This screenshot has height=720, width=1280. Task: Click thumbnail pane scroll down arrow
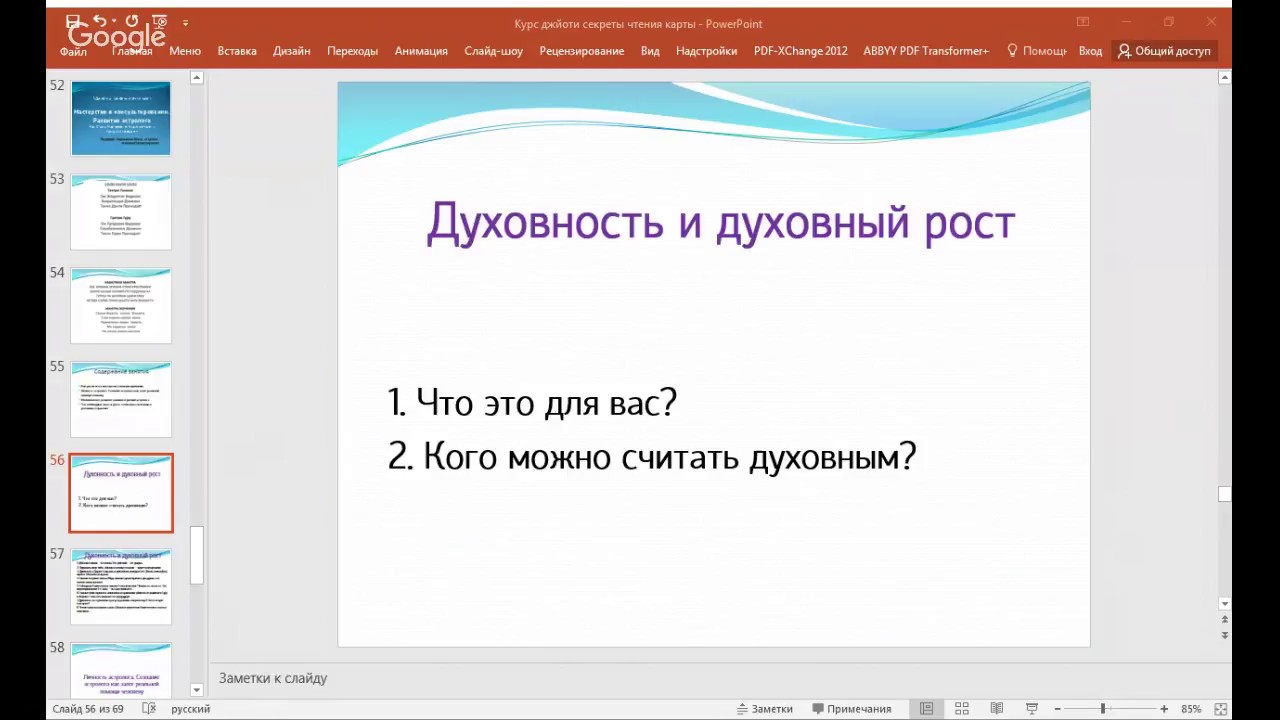[x=197, y=690]
